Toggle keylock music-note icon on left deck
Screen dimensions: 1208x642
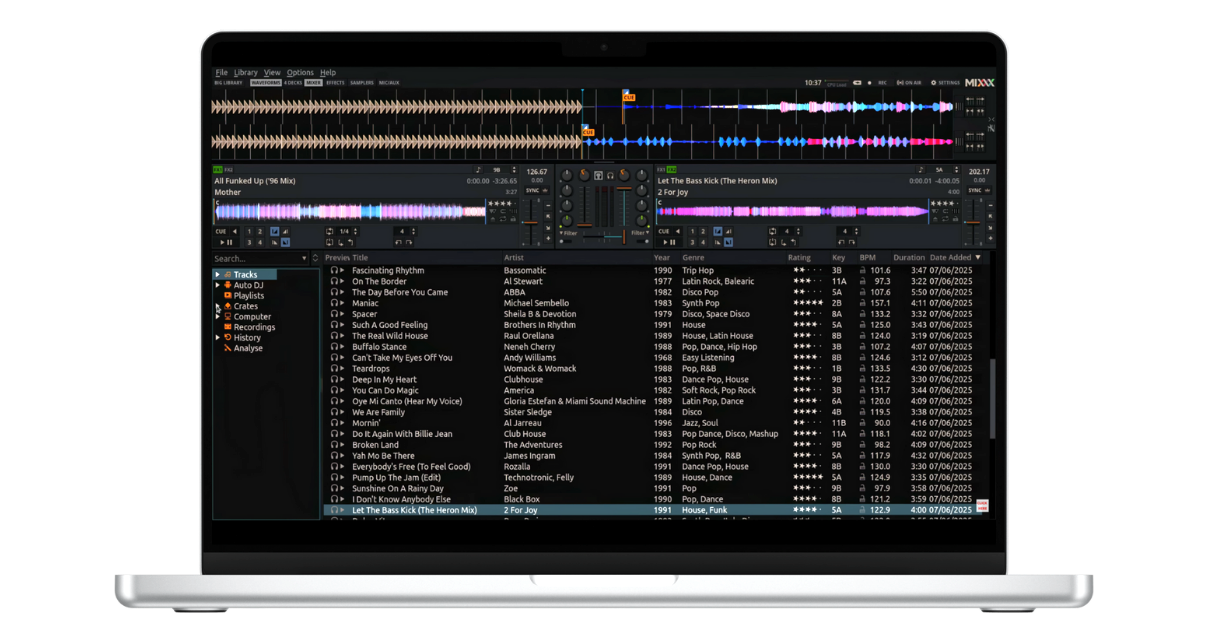[x=478, y=169]
